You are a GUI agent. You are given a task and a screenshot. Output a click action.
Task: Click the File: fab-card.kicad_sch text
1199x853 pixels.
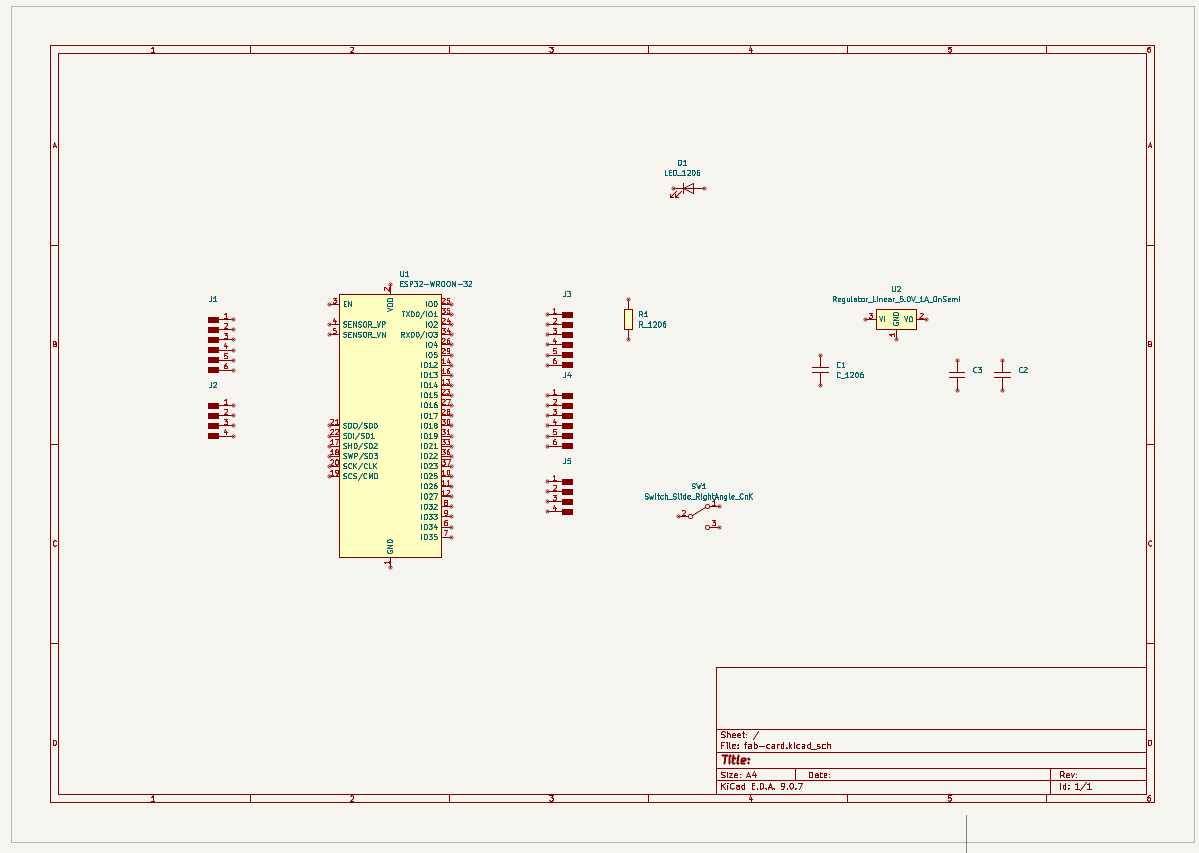coord(775,746)
